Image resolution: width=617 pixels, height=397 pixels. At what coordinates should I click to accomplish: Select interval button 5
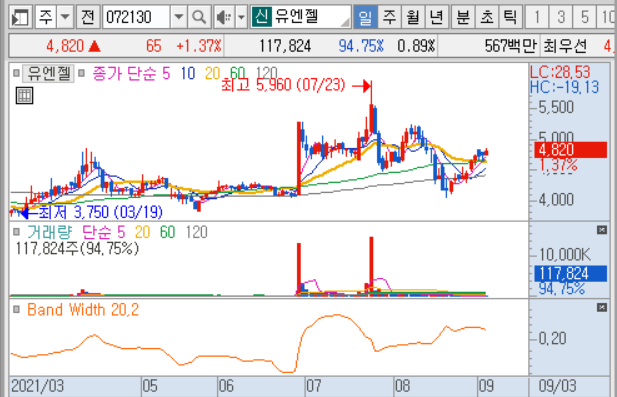pyautogui.click(x=584, y=17)
